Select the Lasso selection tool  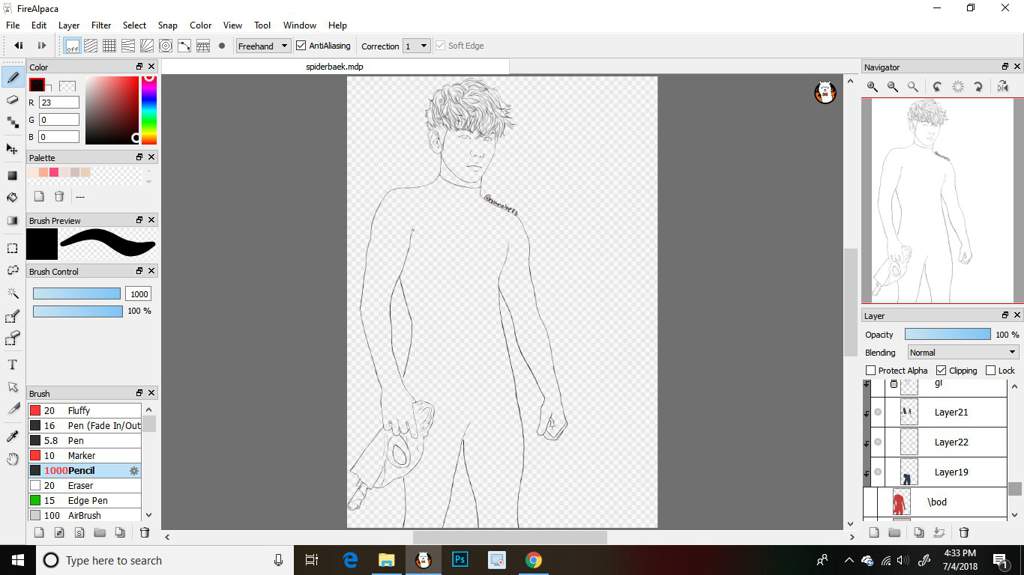coord(12,271)
